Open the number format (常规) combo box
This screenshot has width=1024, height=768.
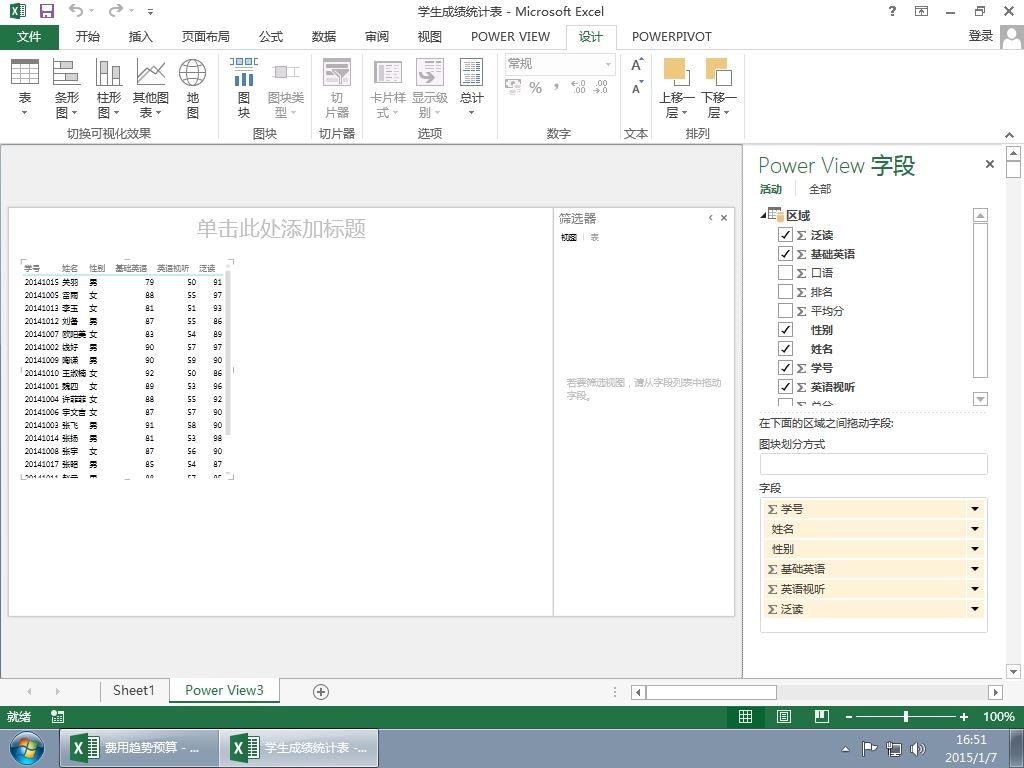(x=560, y=64)
